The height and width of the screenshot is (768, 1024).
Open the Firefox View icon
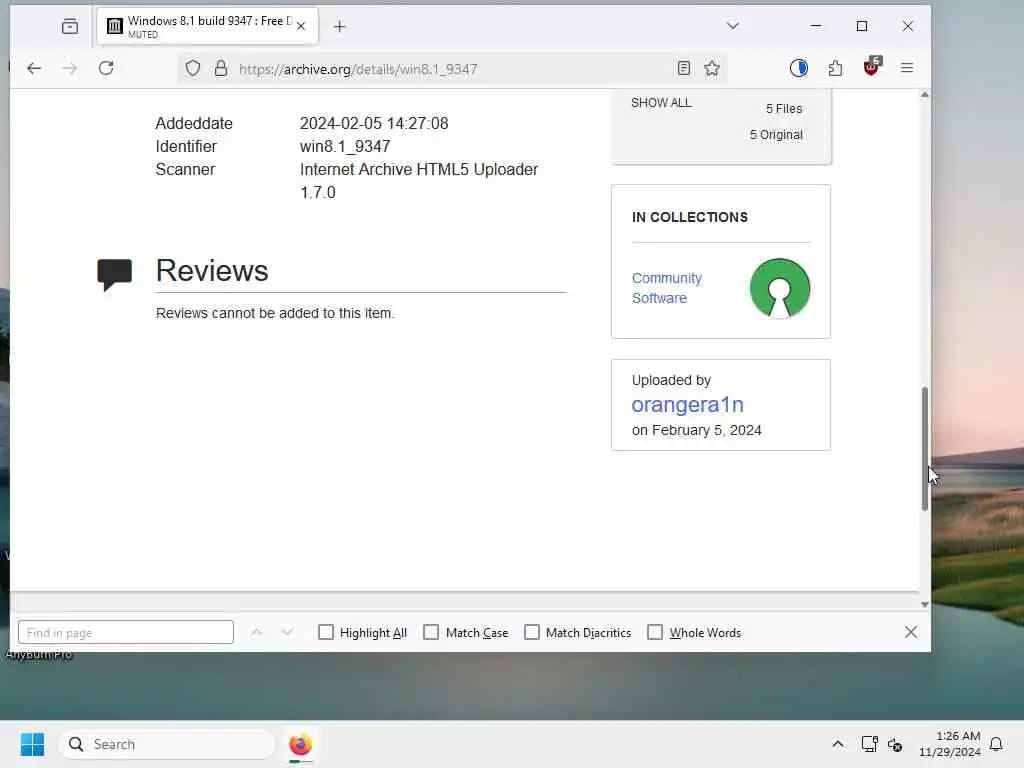70,26
